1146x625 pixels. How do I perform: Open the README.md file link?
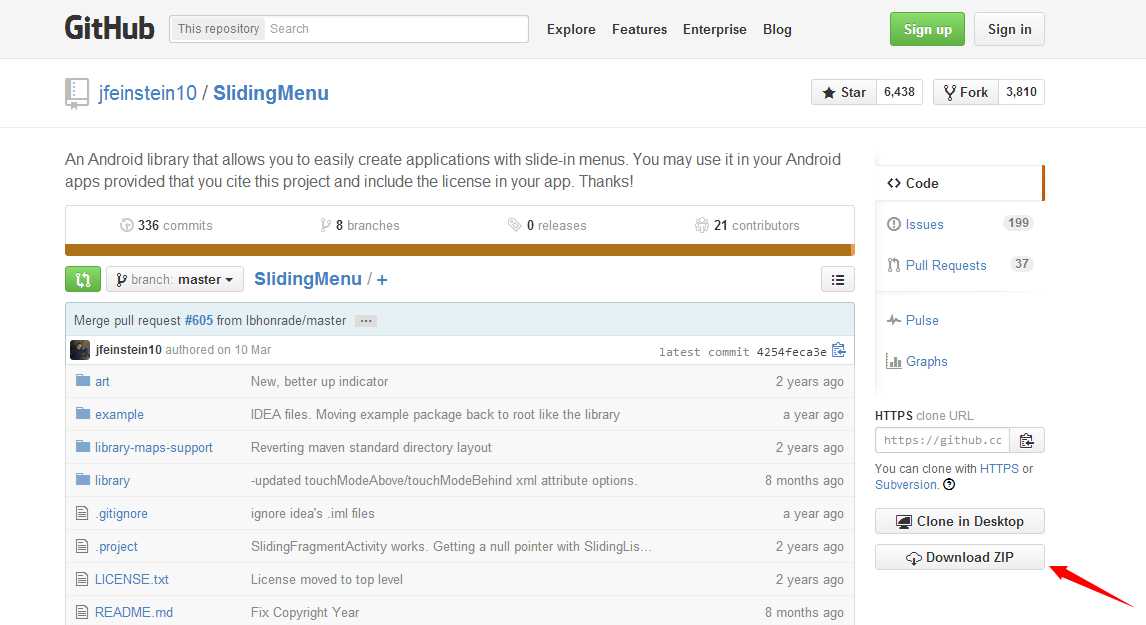click(x=134, y=613)
